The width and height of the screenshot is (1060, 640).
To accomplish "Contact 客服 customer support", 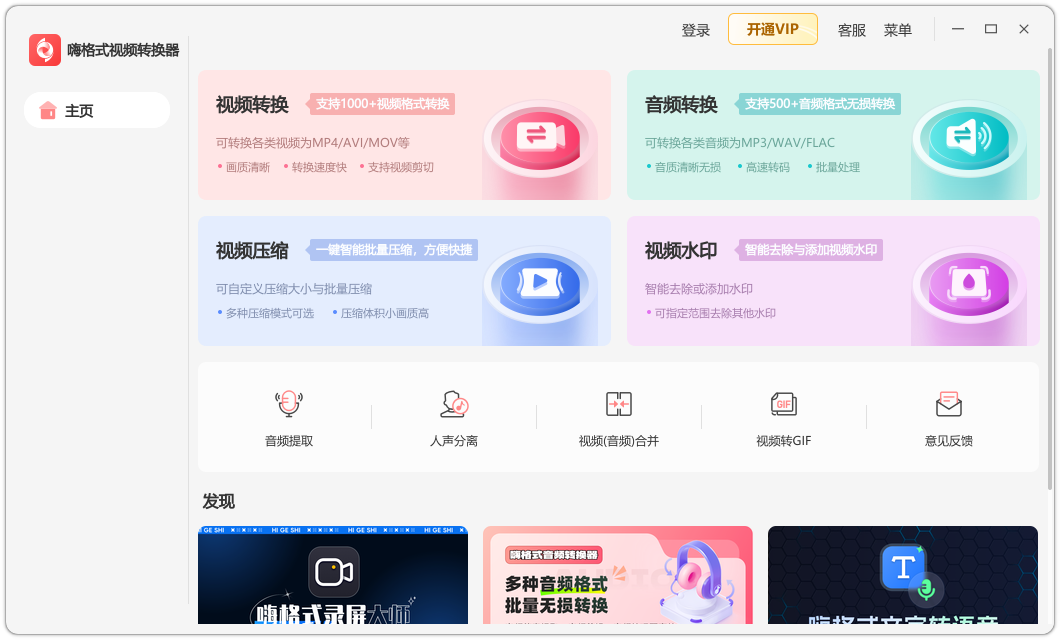I will [x=851, y=29].
